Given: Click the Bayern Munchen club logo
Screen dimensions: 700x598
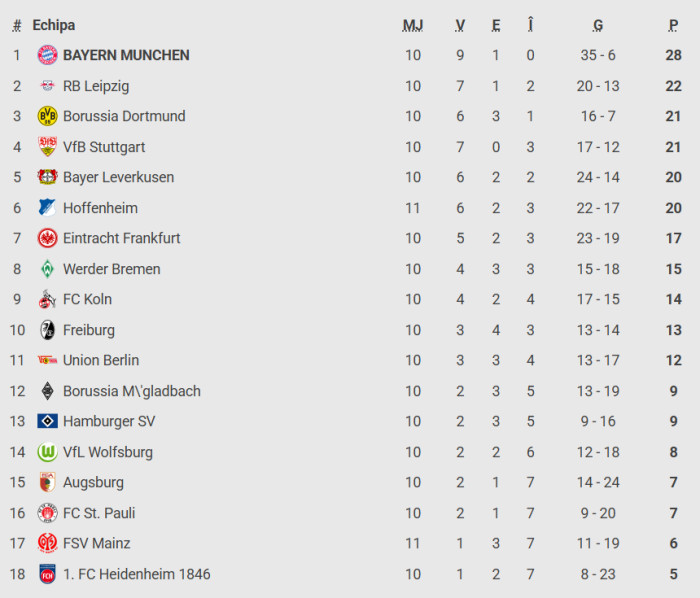Looking at the screenshot, I should click(47, 56).
